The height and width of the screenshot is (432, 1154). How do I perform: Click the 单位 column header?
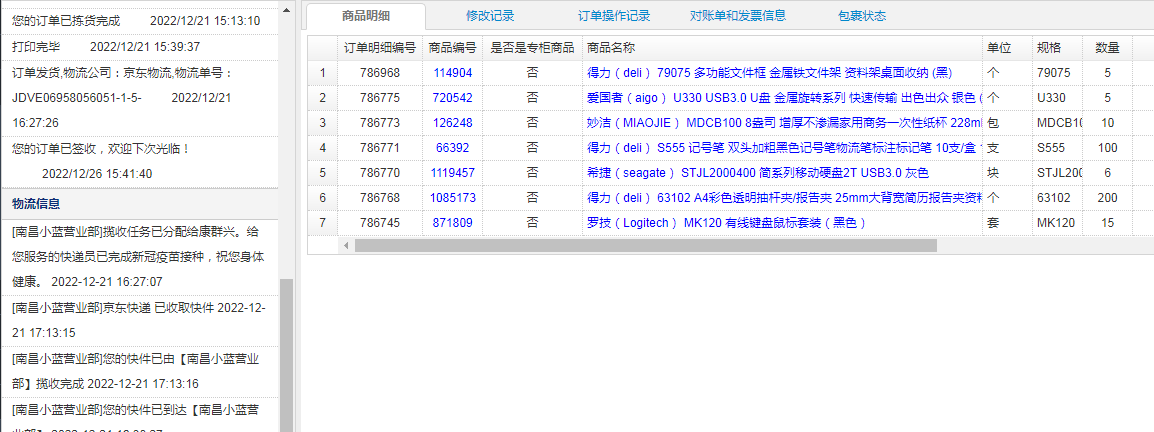click(1007, 48)
